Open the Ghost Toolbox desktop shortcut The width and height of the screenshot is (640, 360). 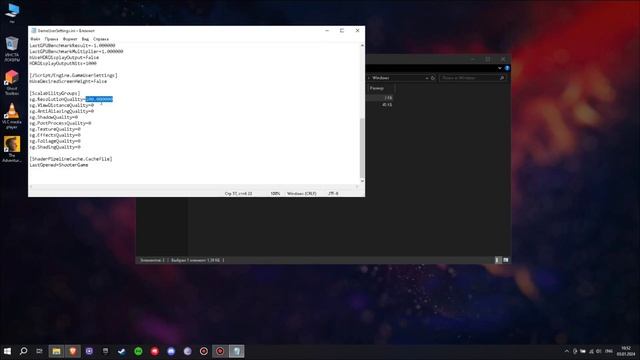[x=12, y=82]
